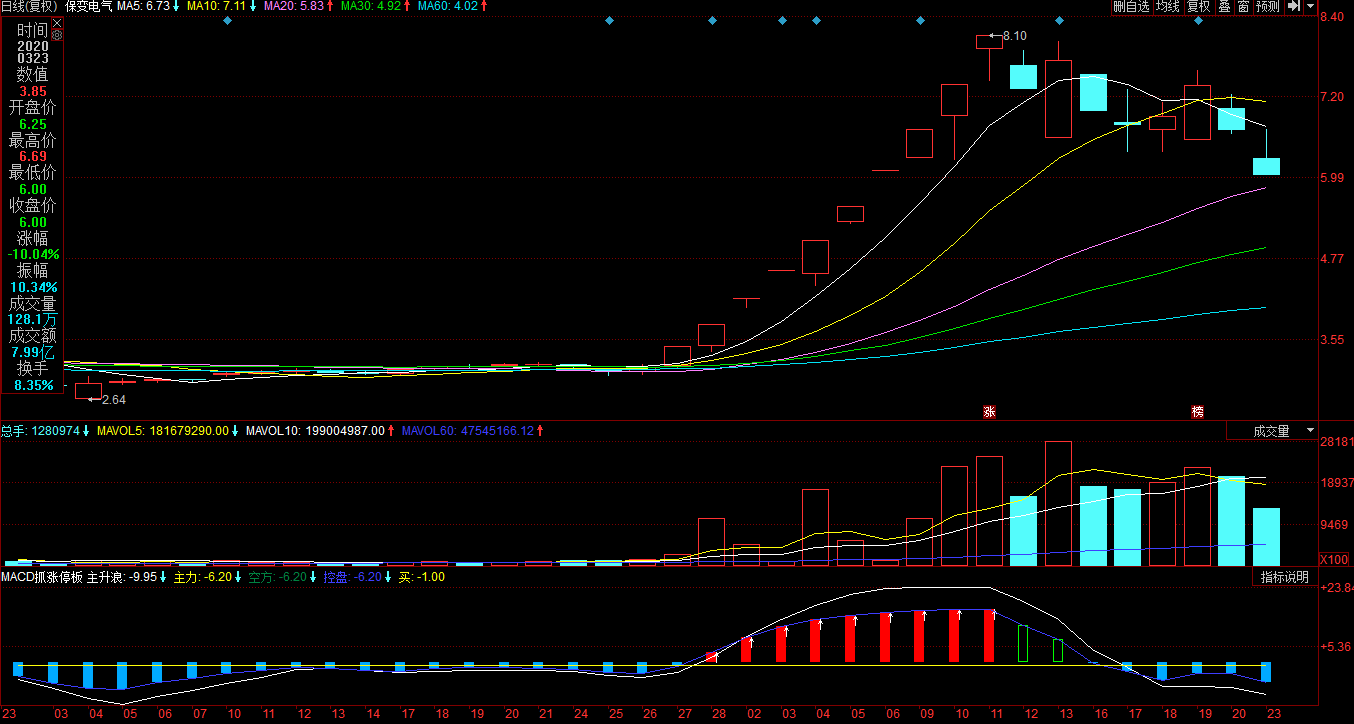Close the floating data info panel
The width and height of the screenshot is (1354, 724).
(x=57, y=23)
